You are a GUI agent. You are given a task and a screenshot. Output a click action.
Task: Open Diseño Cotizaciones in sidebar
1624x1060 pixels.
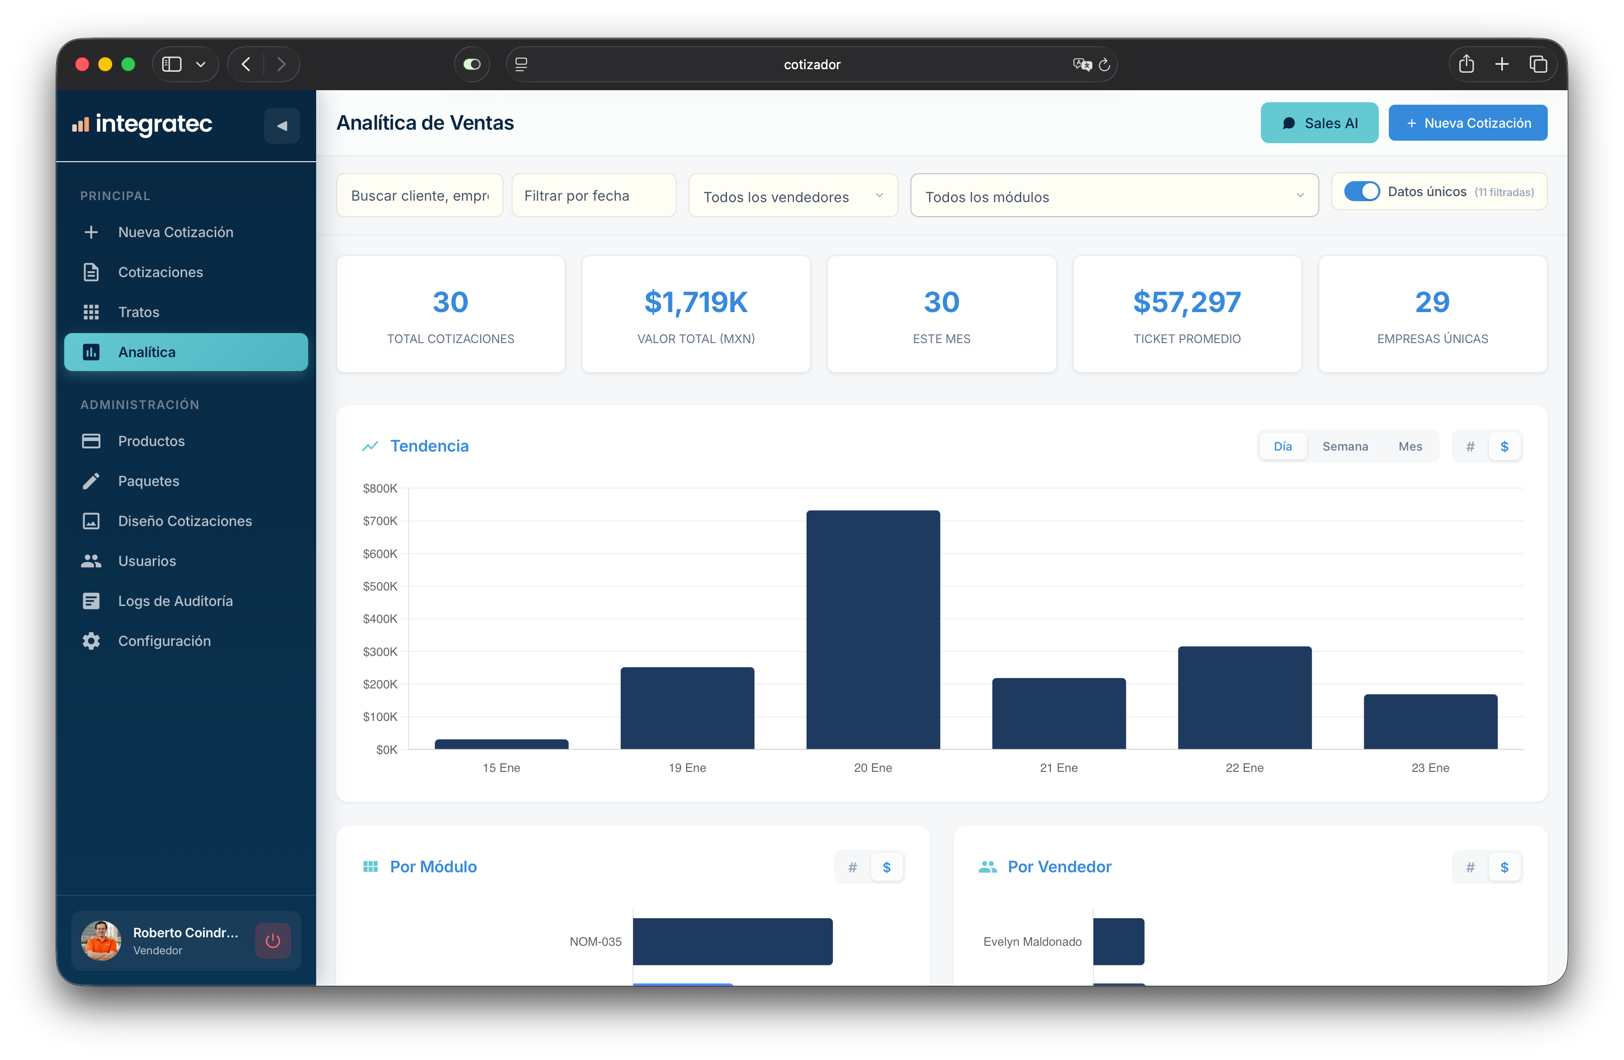click(x=184, y=521)
